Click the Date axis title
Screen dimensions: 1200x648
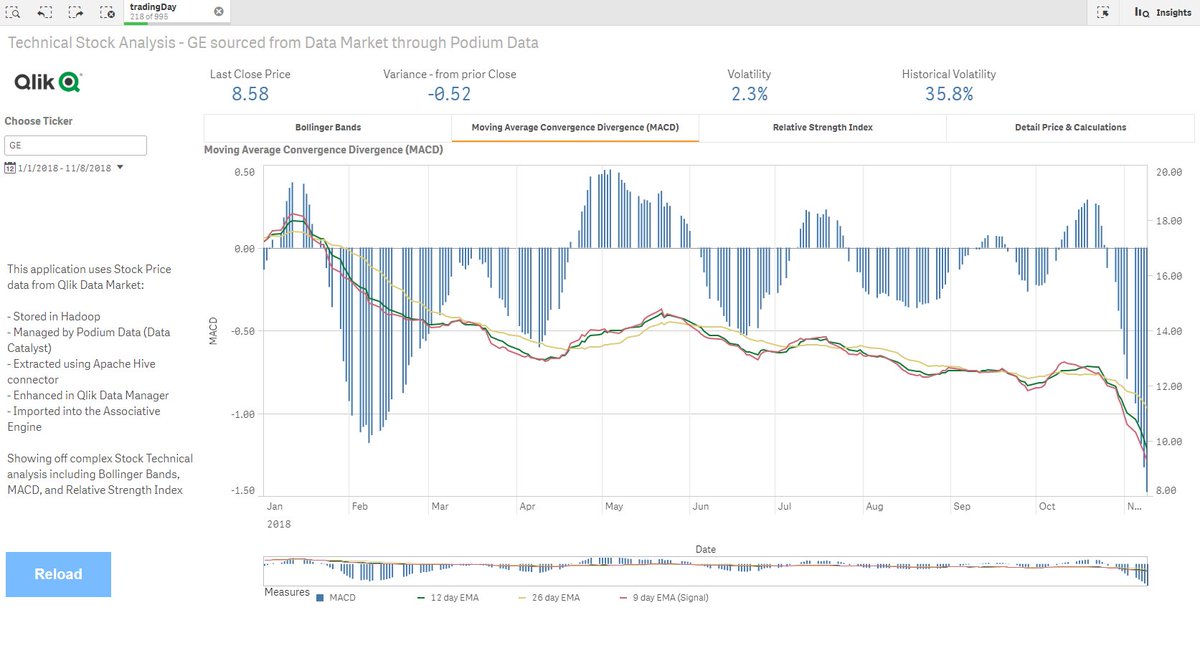[706, 549]
